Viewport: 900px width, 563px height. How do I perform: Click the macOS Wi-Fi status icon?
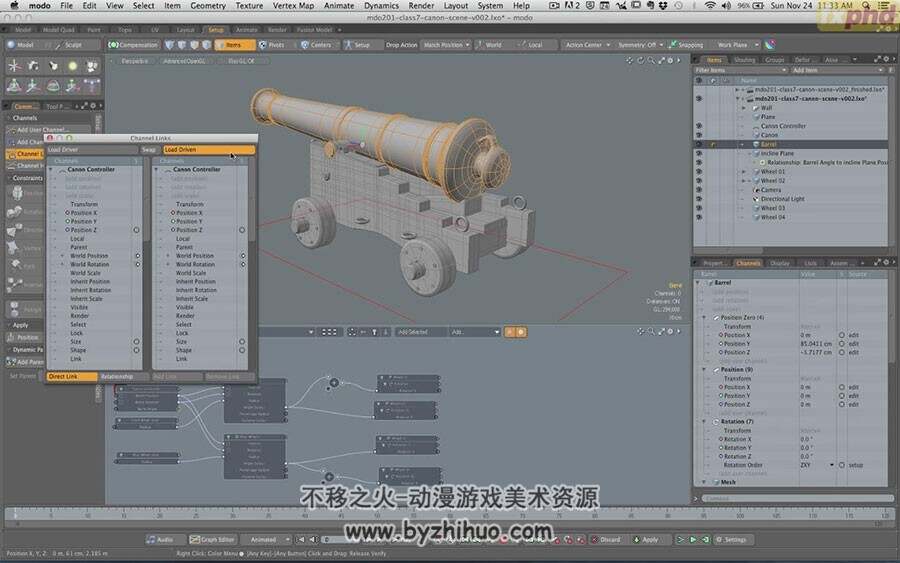(x=710, y=6)
